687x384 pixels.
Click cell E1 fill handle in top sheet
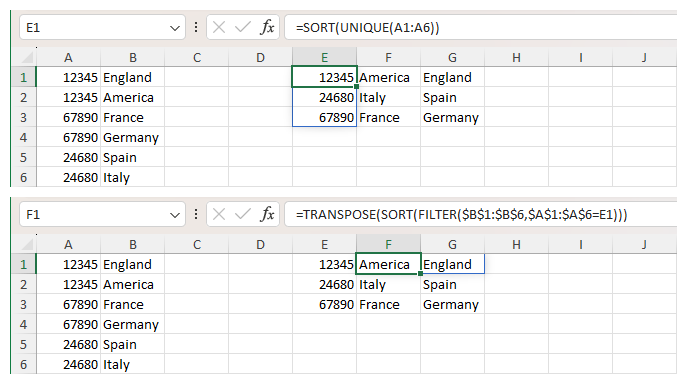pyautogui.click(x=357, y=87)
